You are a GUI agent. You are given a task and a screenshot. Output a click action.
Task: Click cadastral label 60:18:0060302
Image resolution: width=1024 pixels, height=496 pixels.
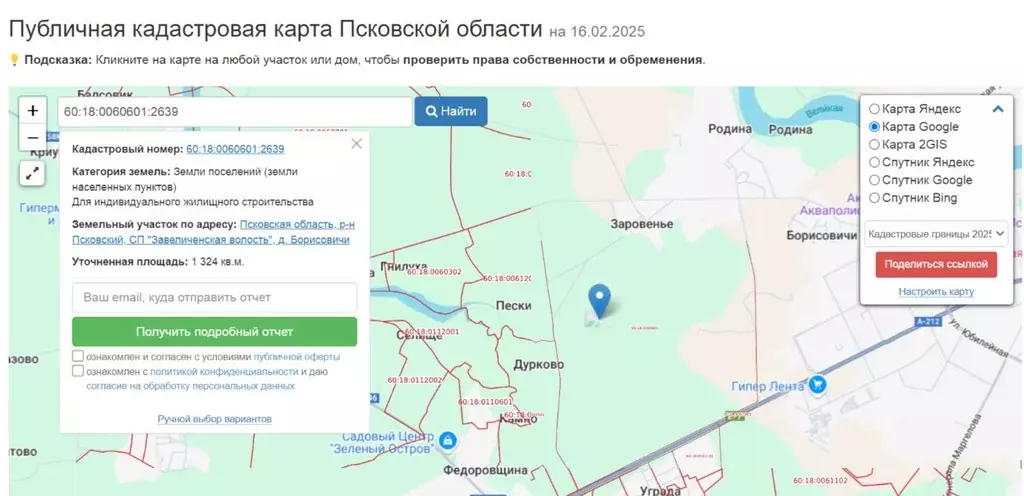(x=434, y=271)
